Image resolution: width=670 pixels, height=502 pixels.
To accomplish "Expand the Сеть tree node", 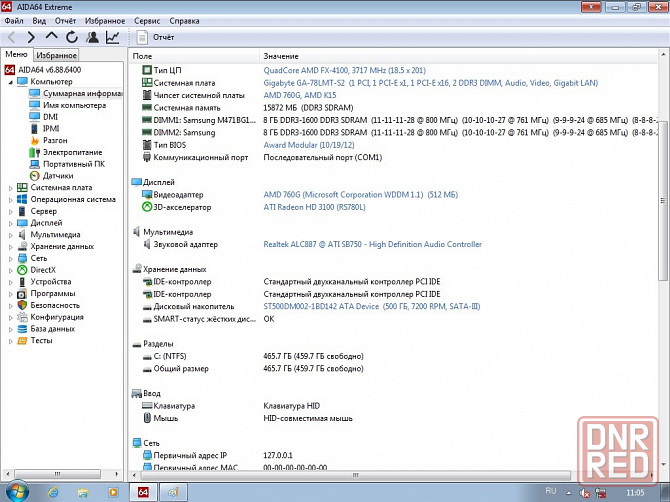I will tap(11, 258).
